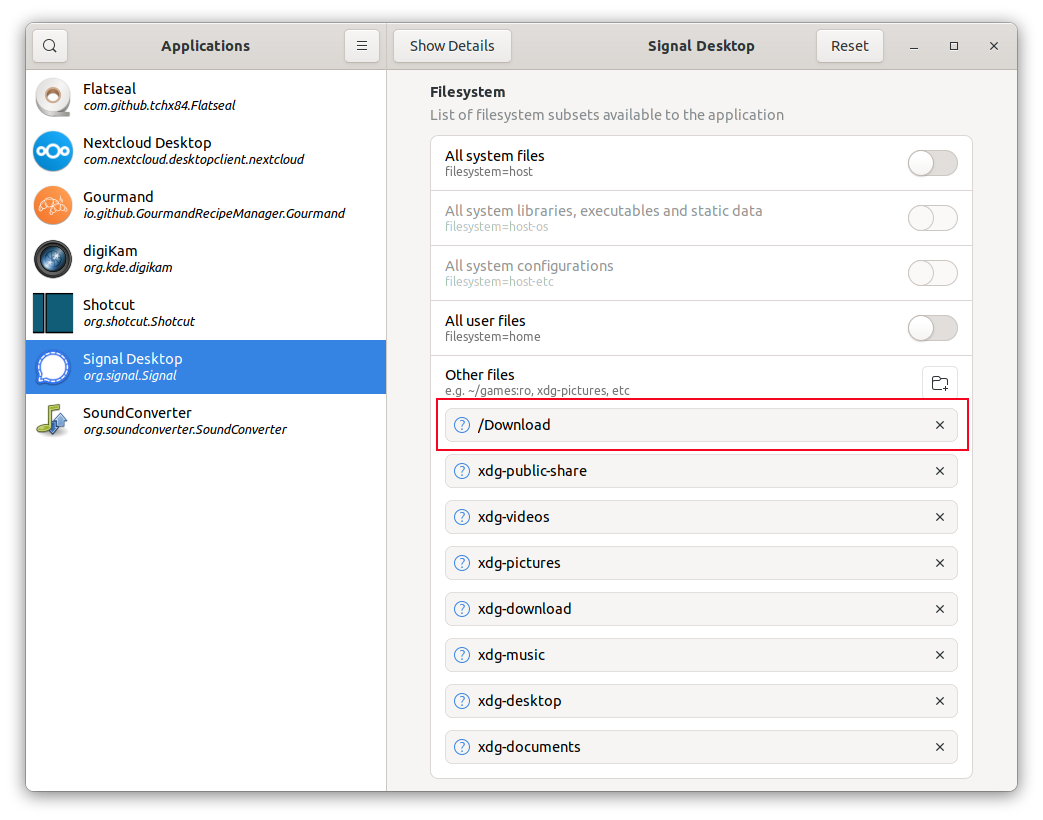The image size is (1043, 820).
Task: Close the Flatseal window
Action: [994, 46]
